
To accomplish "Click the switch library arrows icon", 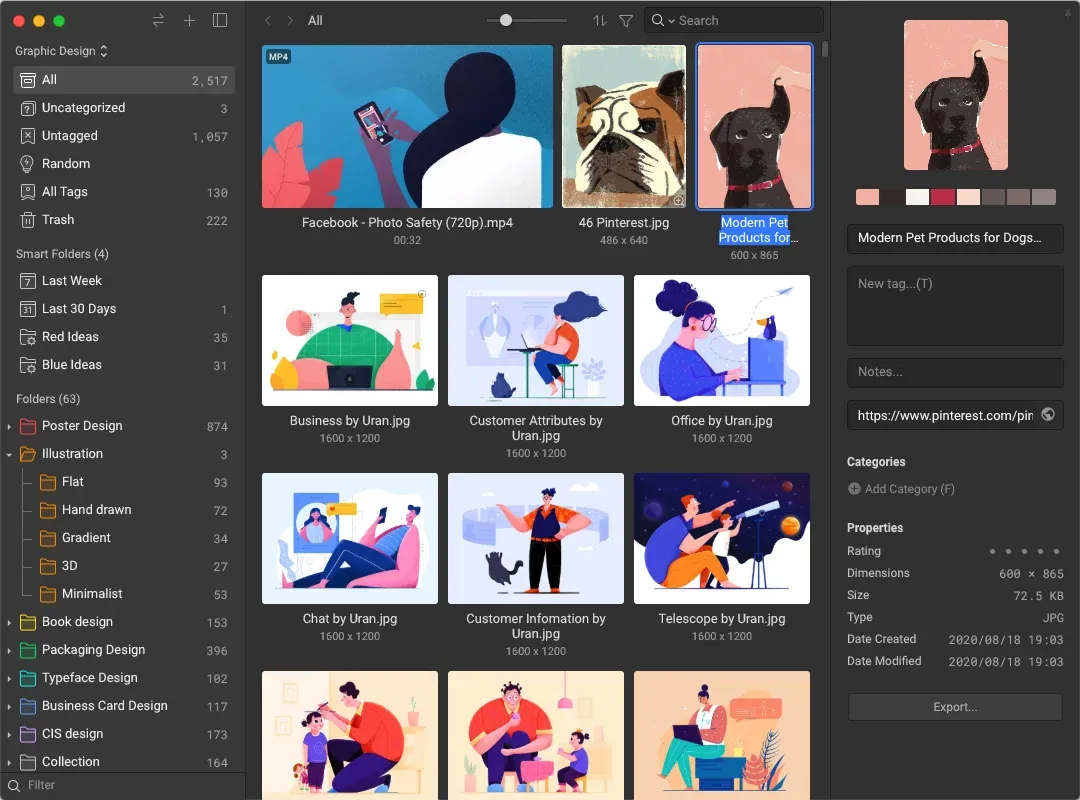I will click(158, 21).
